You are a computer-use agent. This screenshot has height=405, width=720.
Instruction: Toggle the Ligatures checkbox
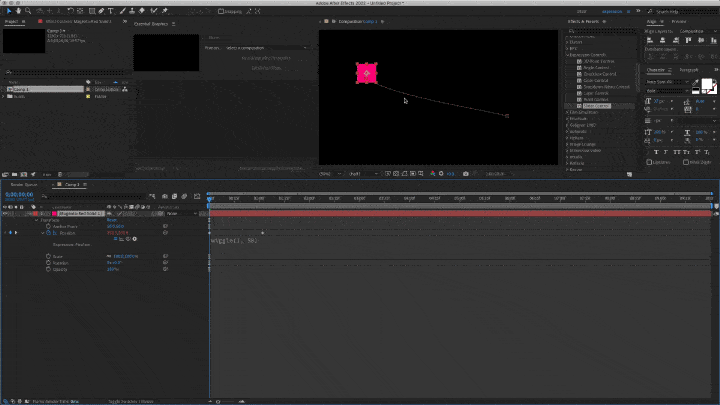tap(649, 162)
